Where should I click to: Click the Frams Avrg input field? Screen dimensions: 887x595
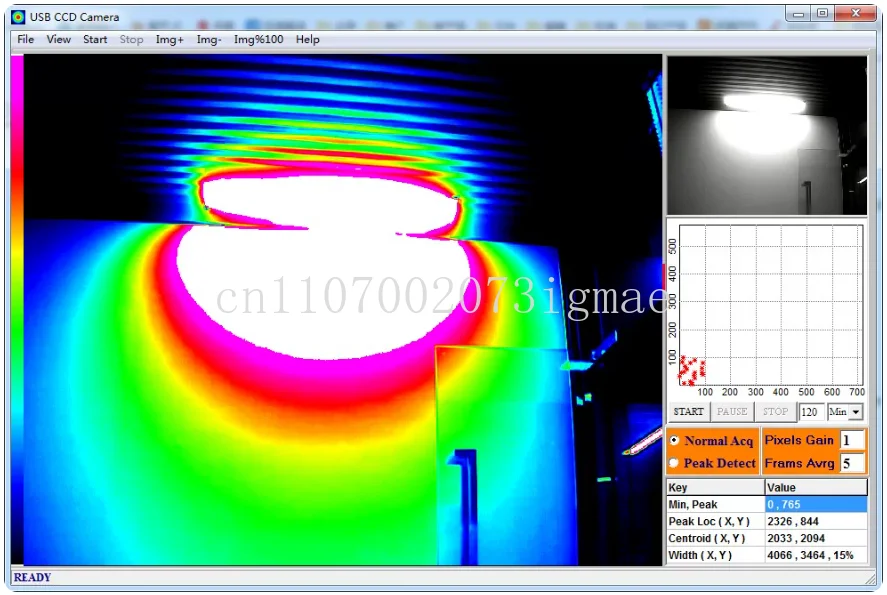pyautogui.click(x=852, y=463)
